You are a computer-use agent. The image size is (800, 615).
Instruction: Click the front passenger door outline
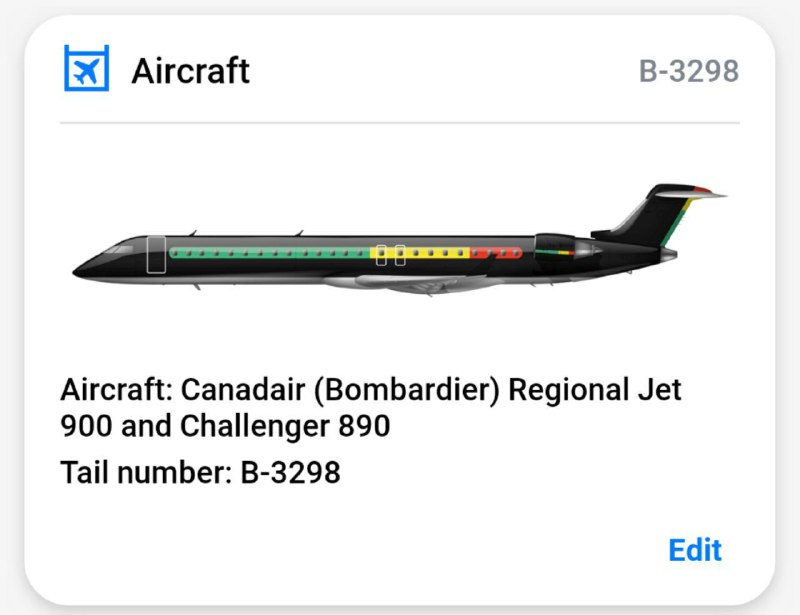tap(155, 255)
